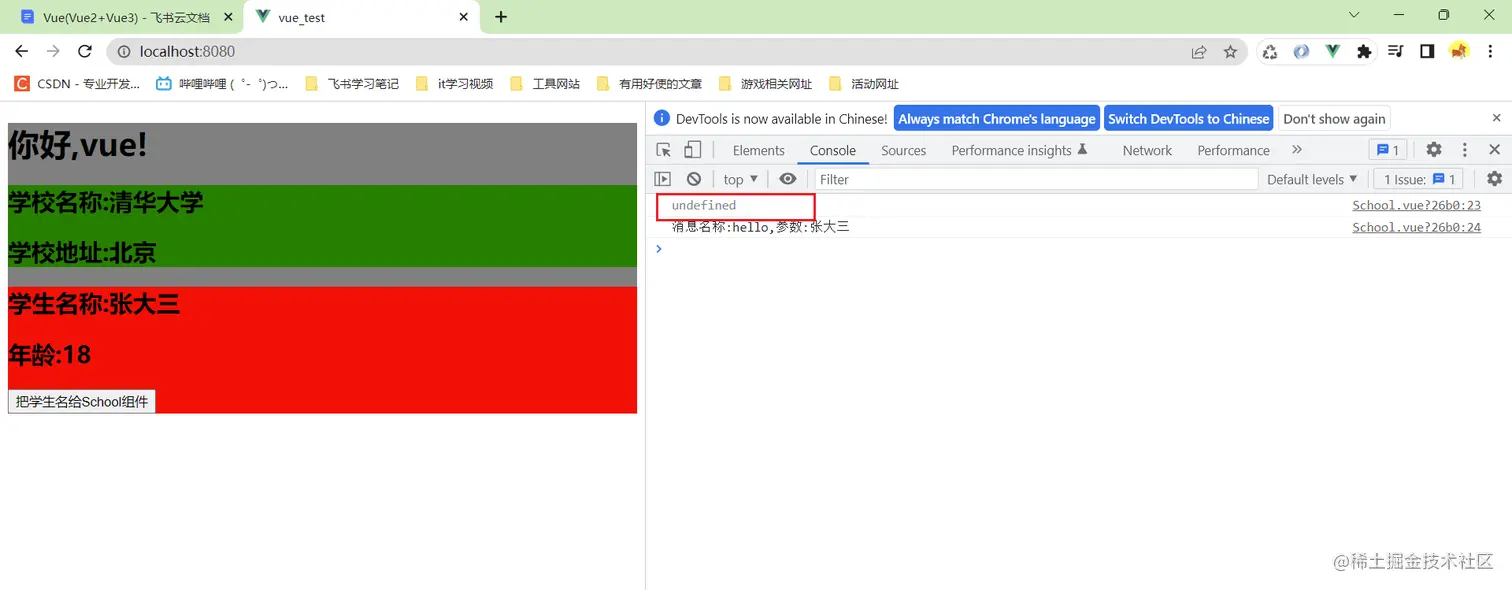Toggle the browser side panel icon

click(1427, 52)
